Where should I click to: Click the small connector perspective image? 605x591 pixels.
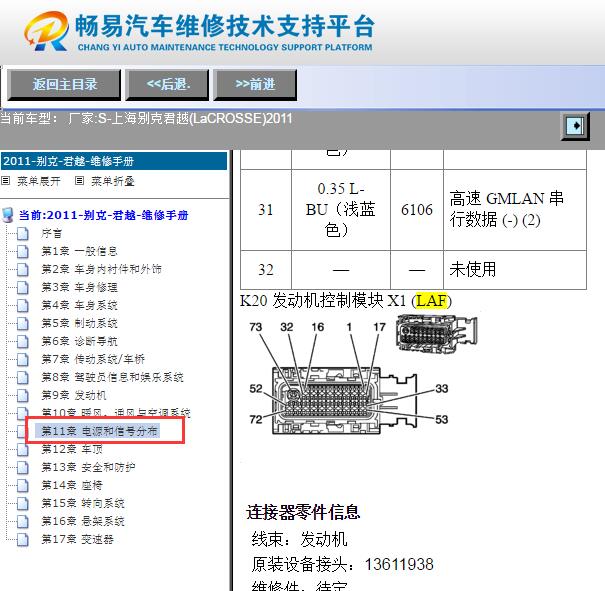(436, 333)
